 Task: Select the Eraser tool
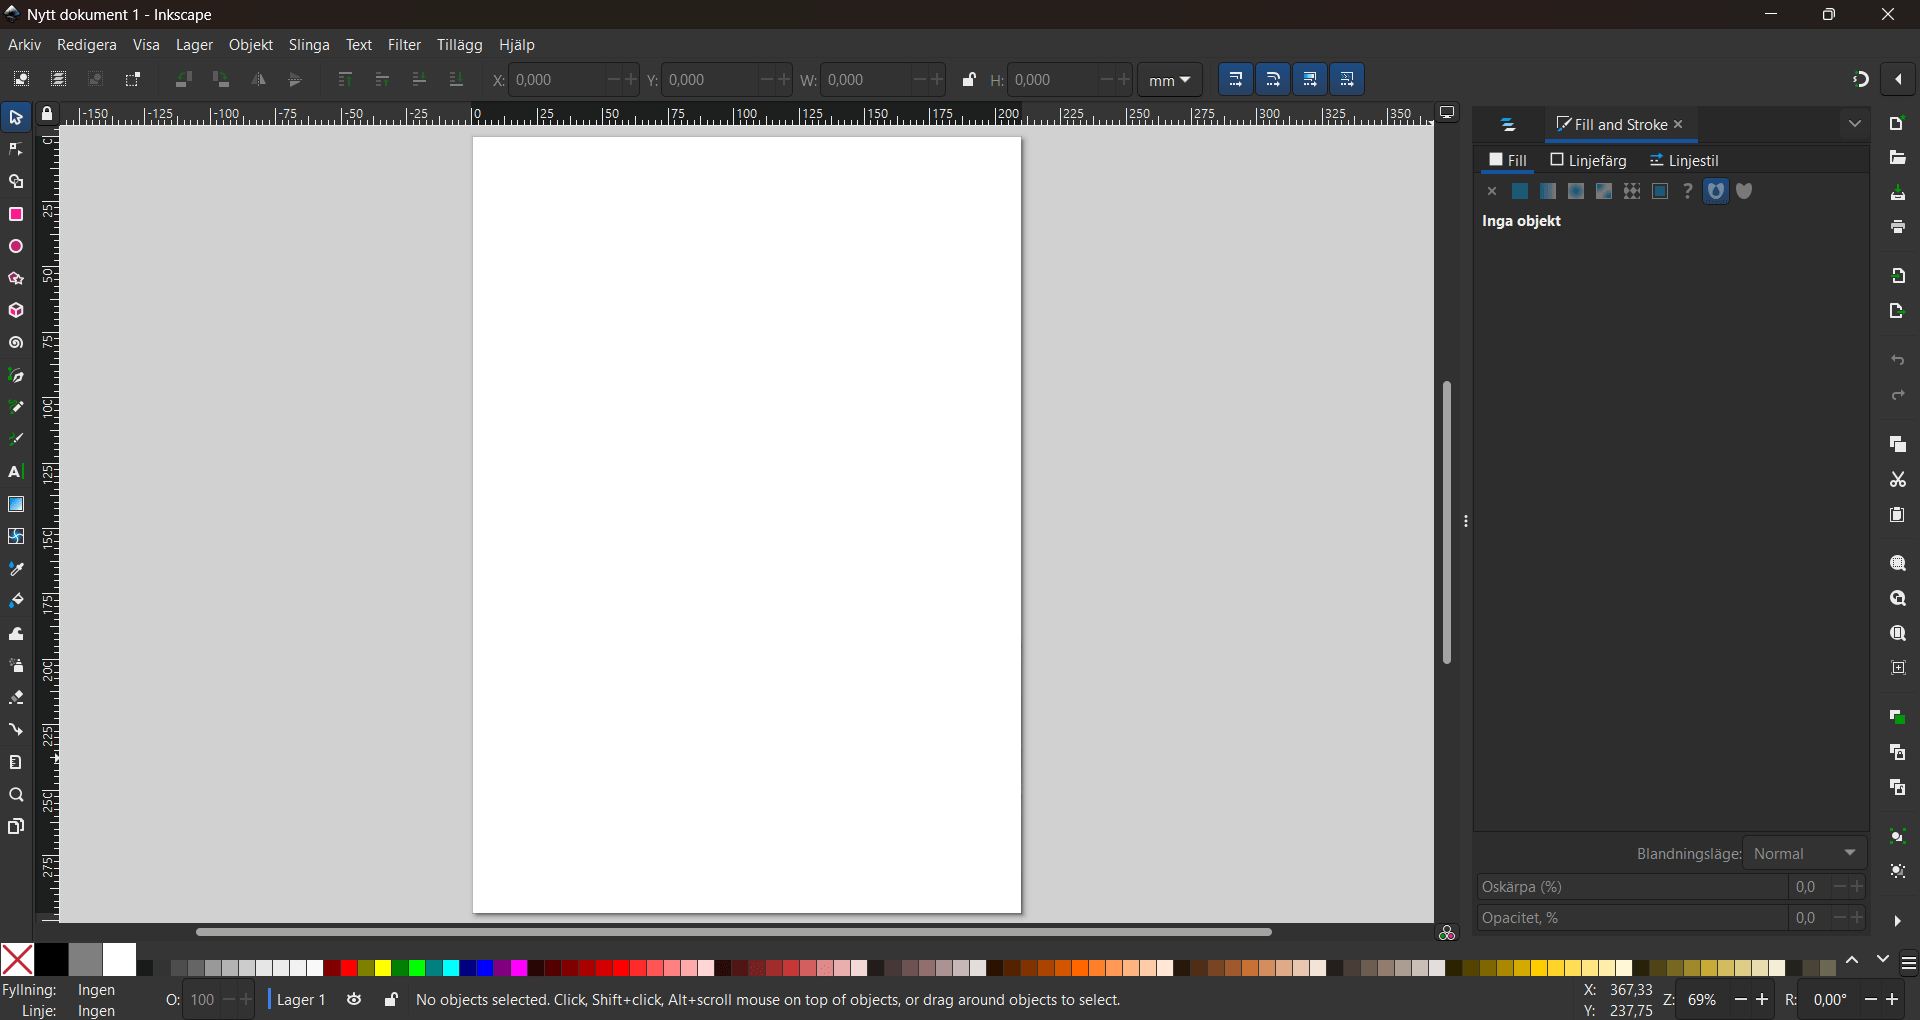[16, 698]
